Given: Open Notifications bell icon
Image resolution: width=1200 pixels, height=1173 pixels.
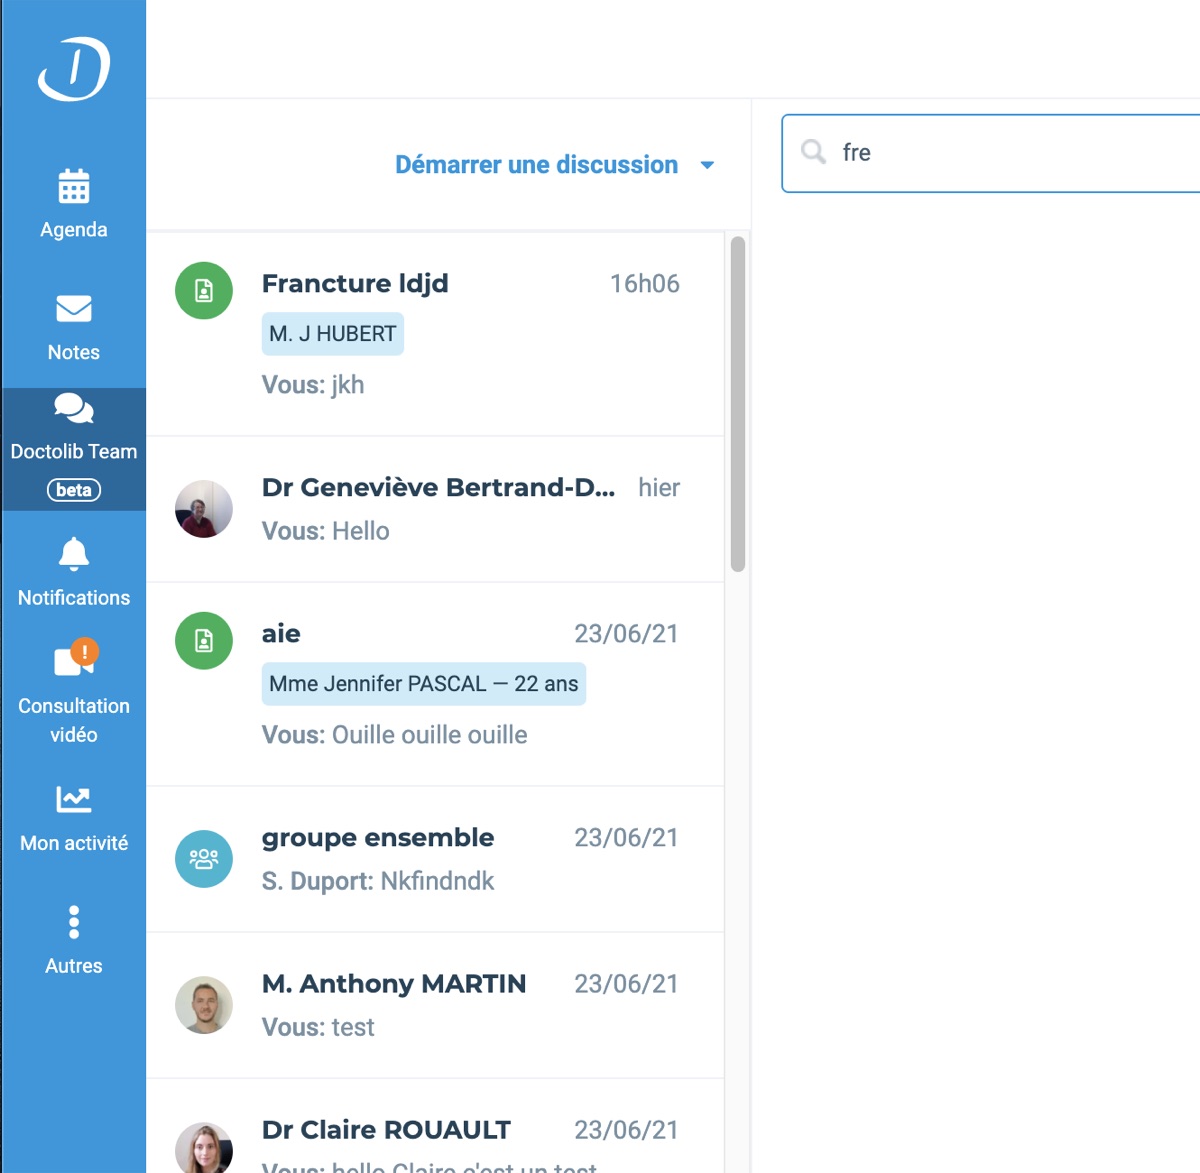Looking at the screenshot, I should (74, 554).
